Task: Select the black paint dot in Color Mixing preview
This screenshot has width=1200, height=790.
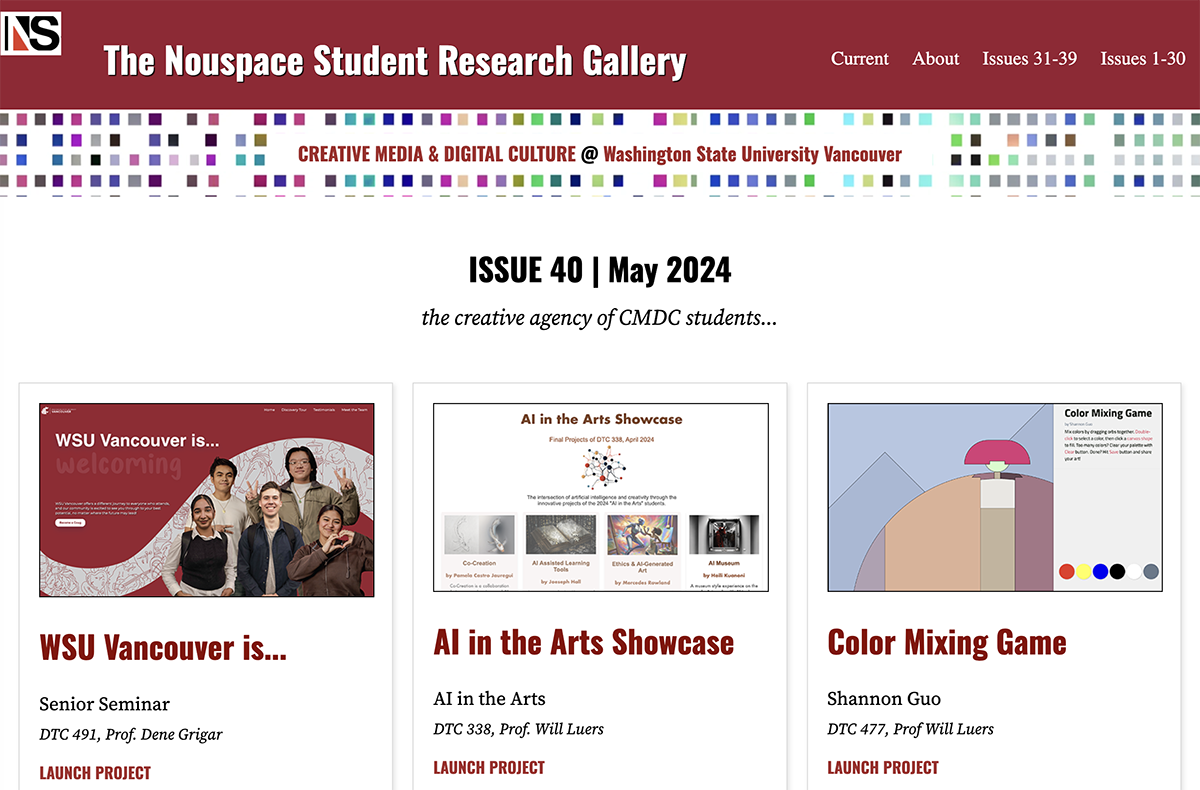Action: click(x=1117, y=570)
